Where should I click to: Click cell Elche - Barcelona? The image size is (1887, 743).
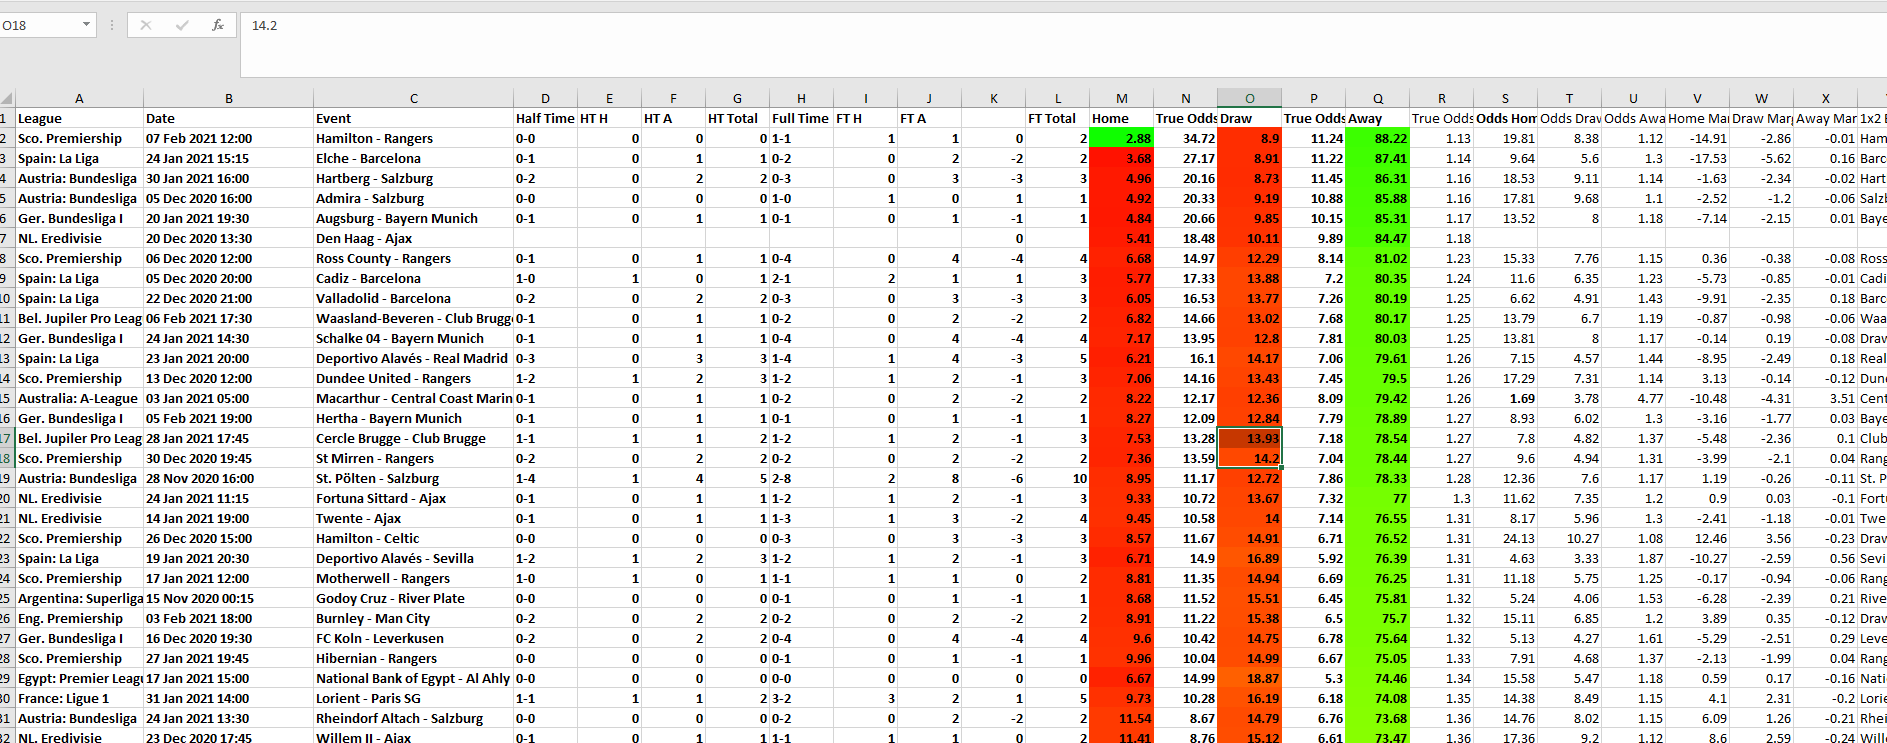click(x=413, y=158)
